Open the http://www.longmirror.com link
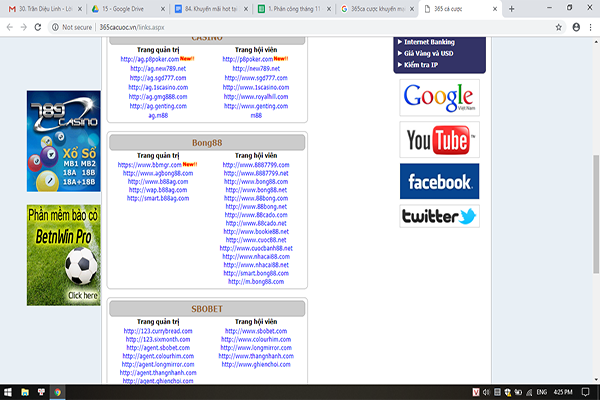 (256, 348)
